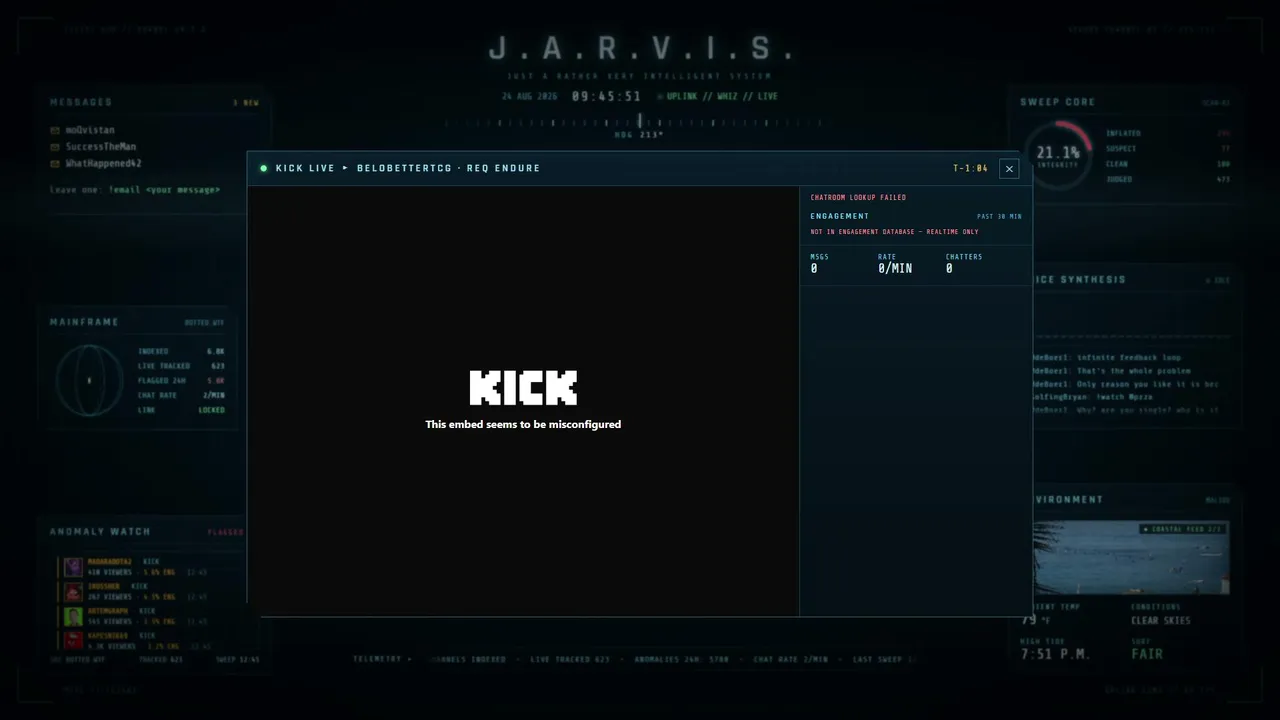
Task: Click the 0/MIN rate value
Action: click(895, 269)
